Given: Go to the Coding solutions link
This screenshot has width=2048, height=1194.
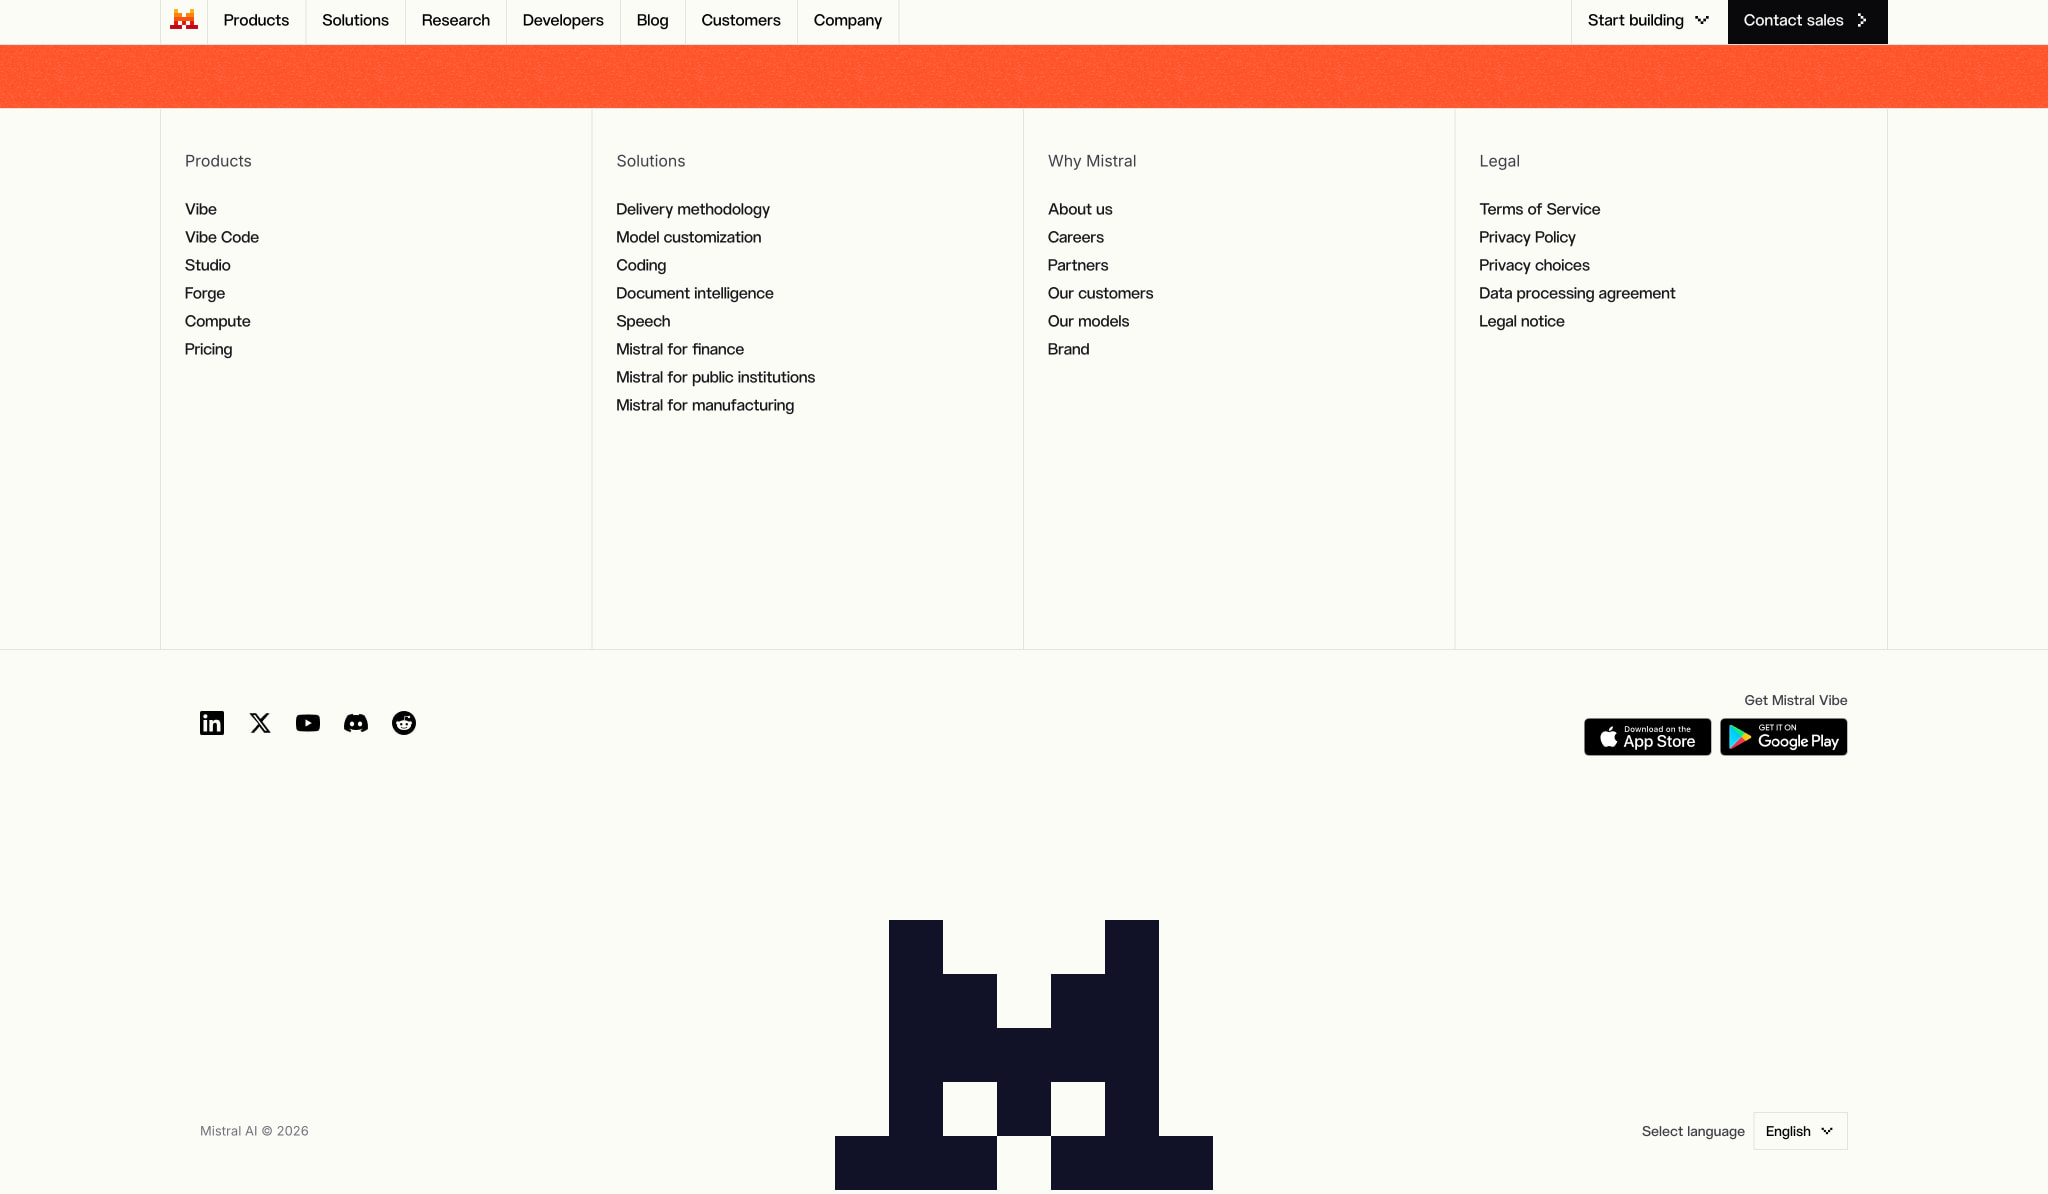Looking at the screenshot, I should click(x=641, y=265).
